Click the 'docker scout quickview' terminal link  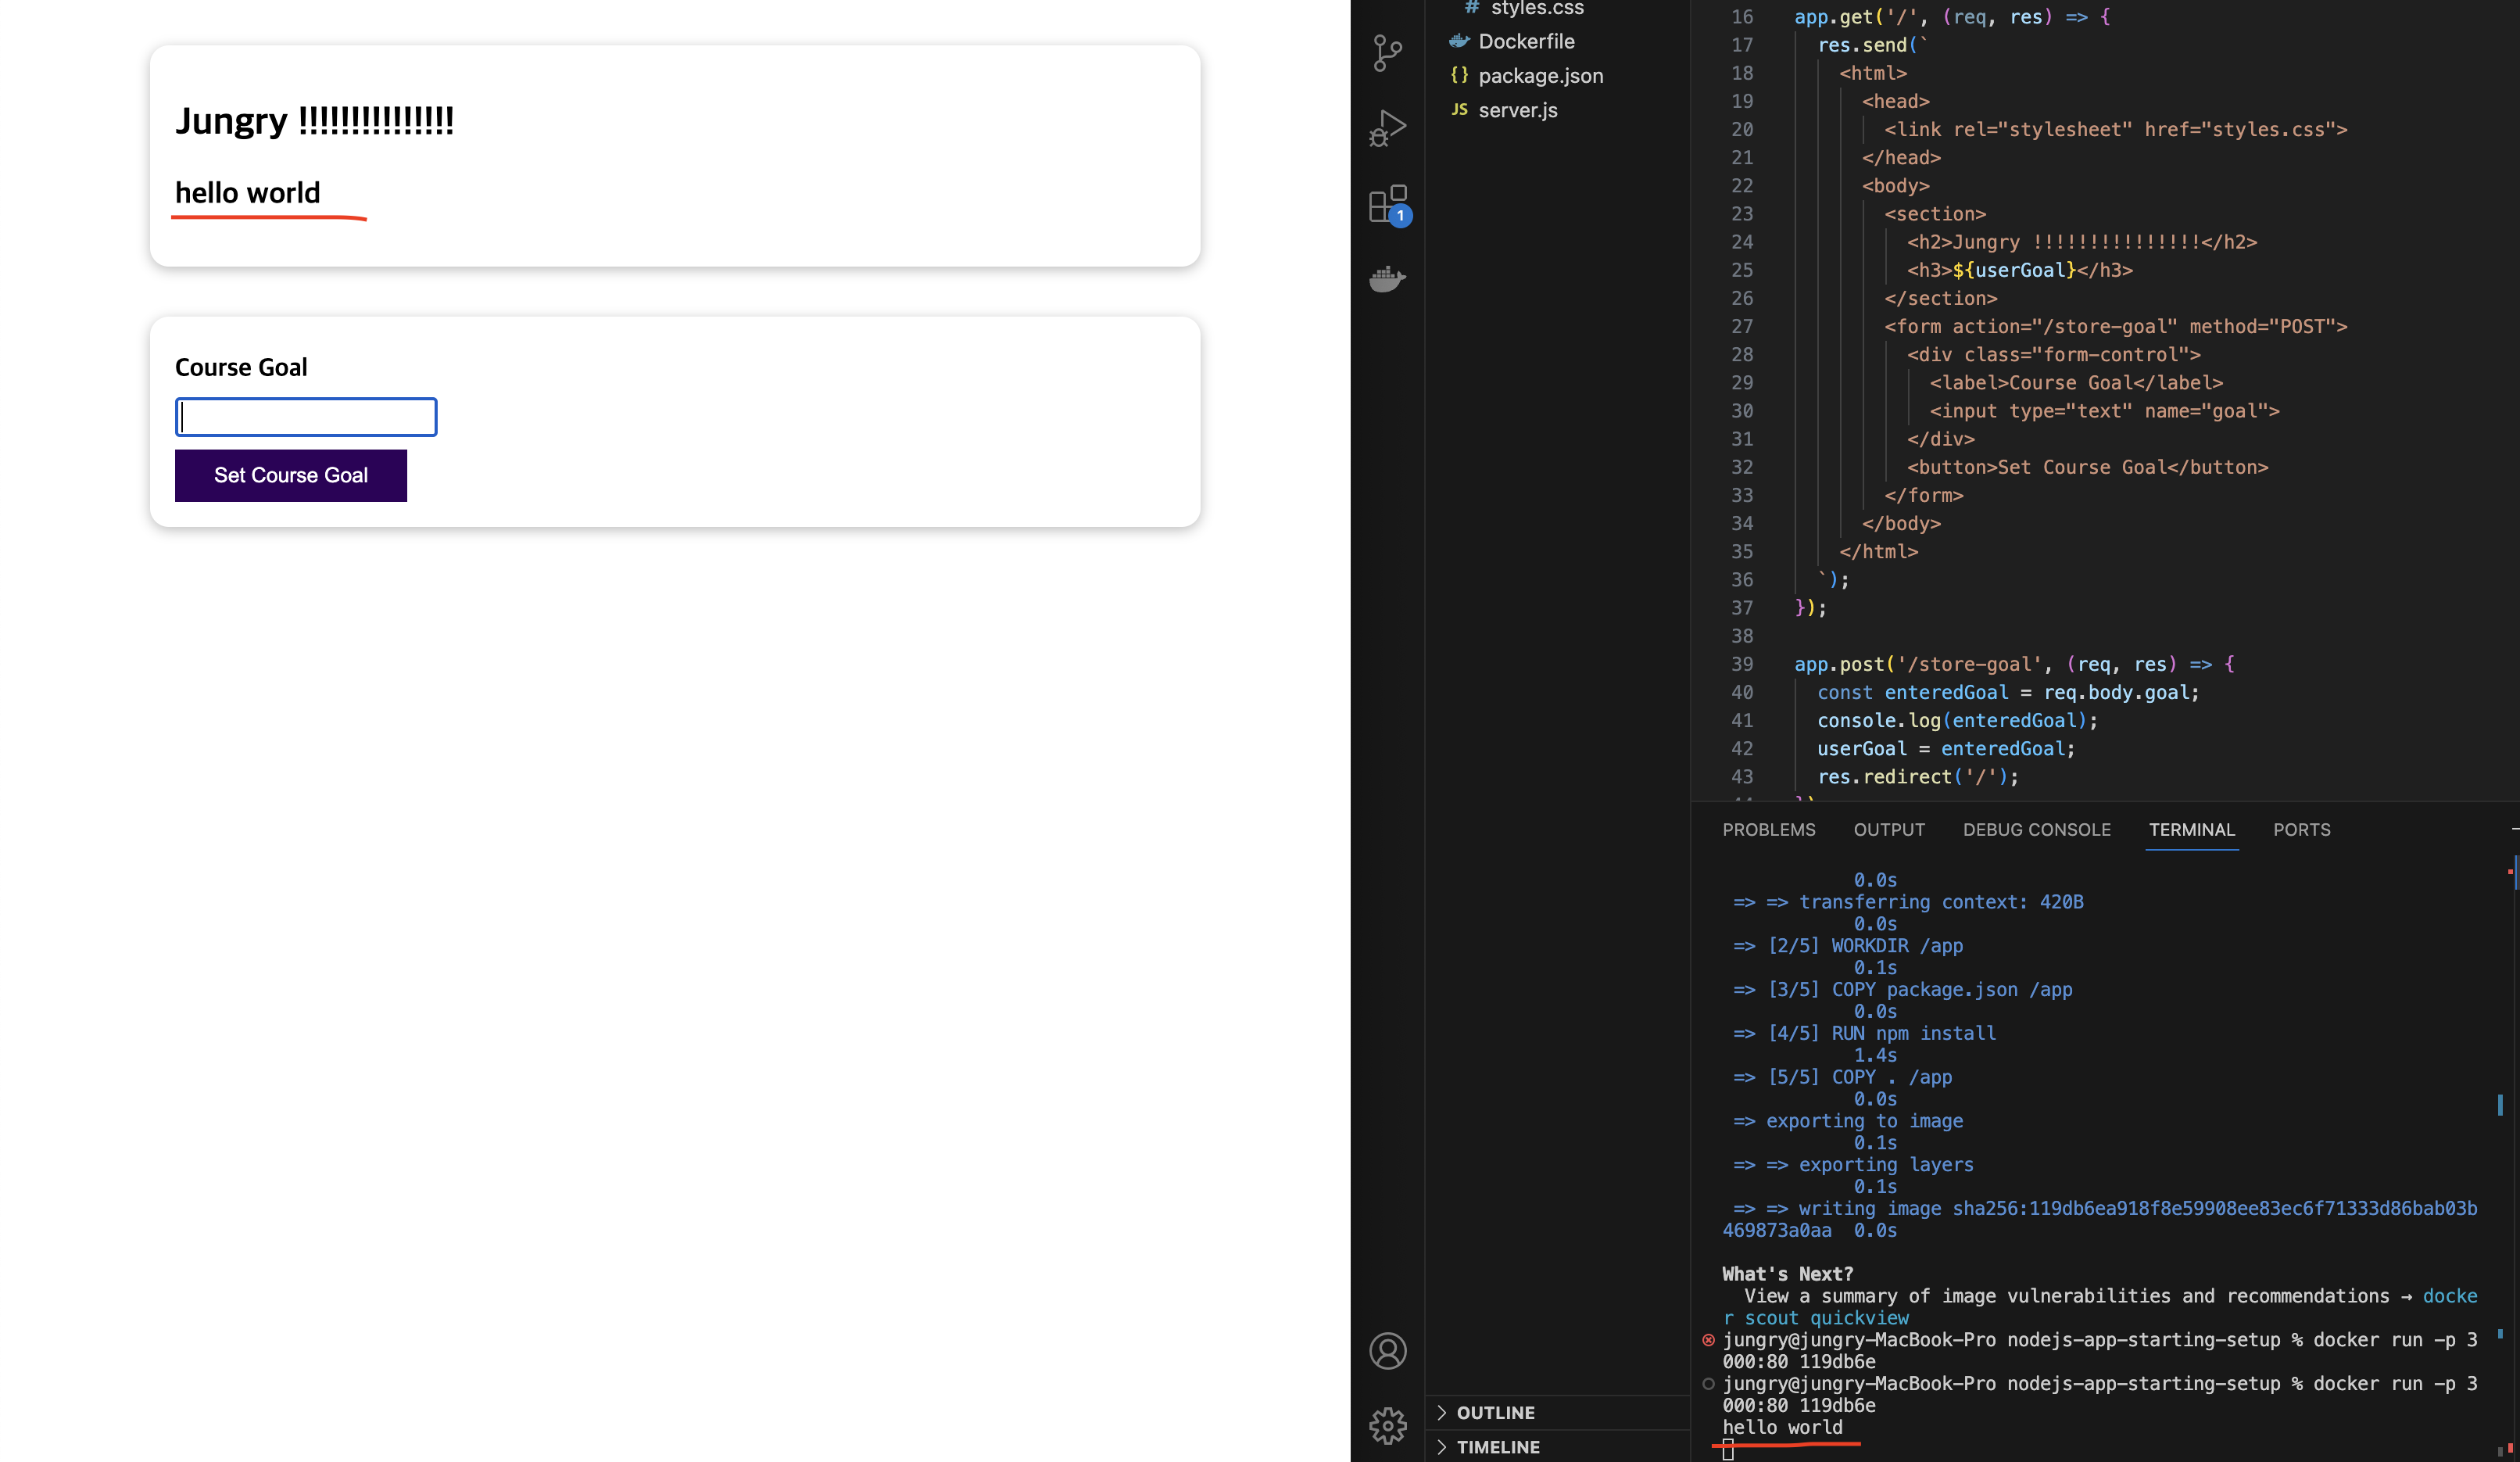point(1815,1318)
